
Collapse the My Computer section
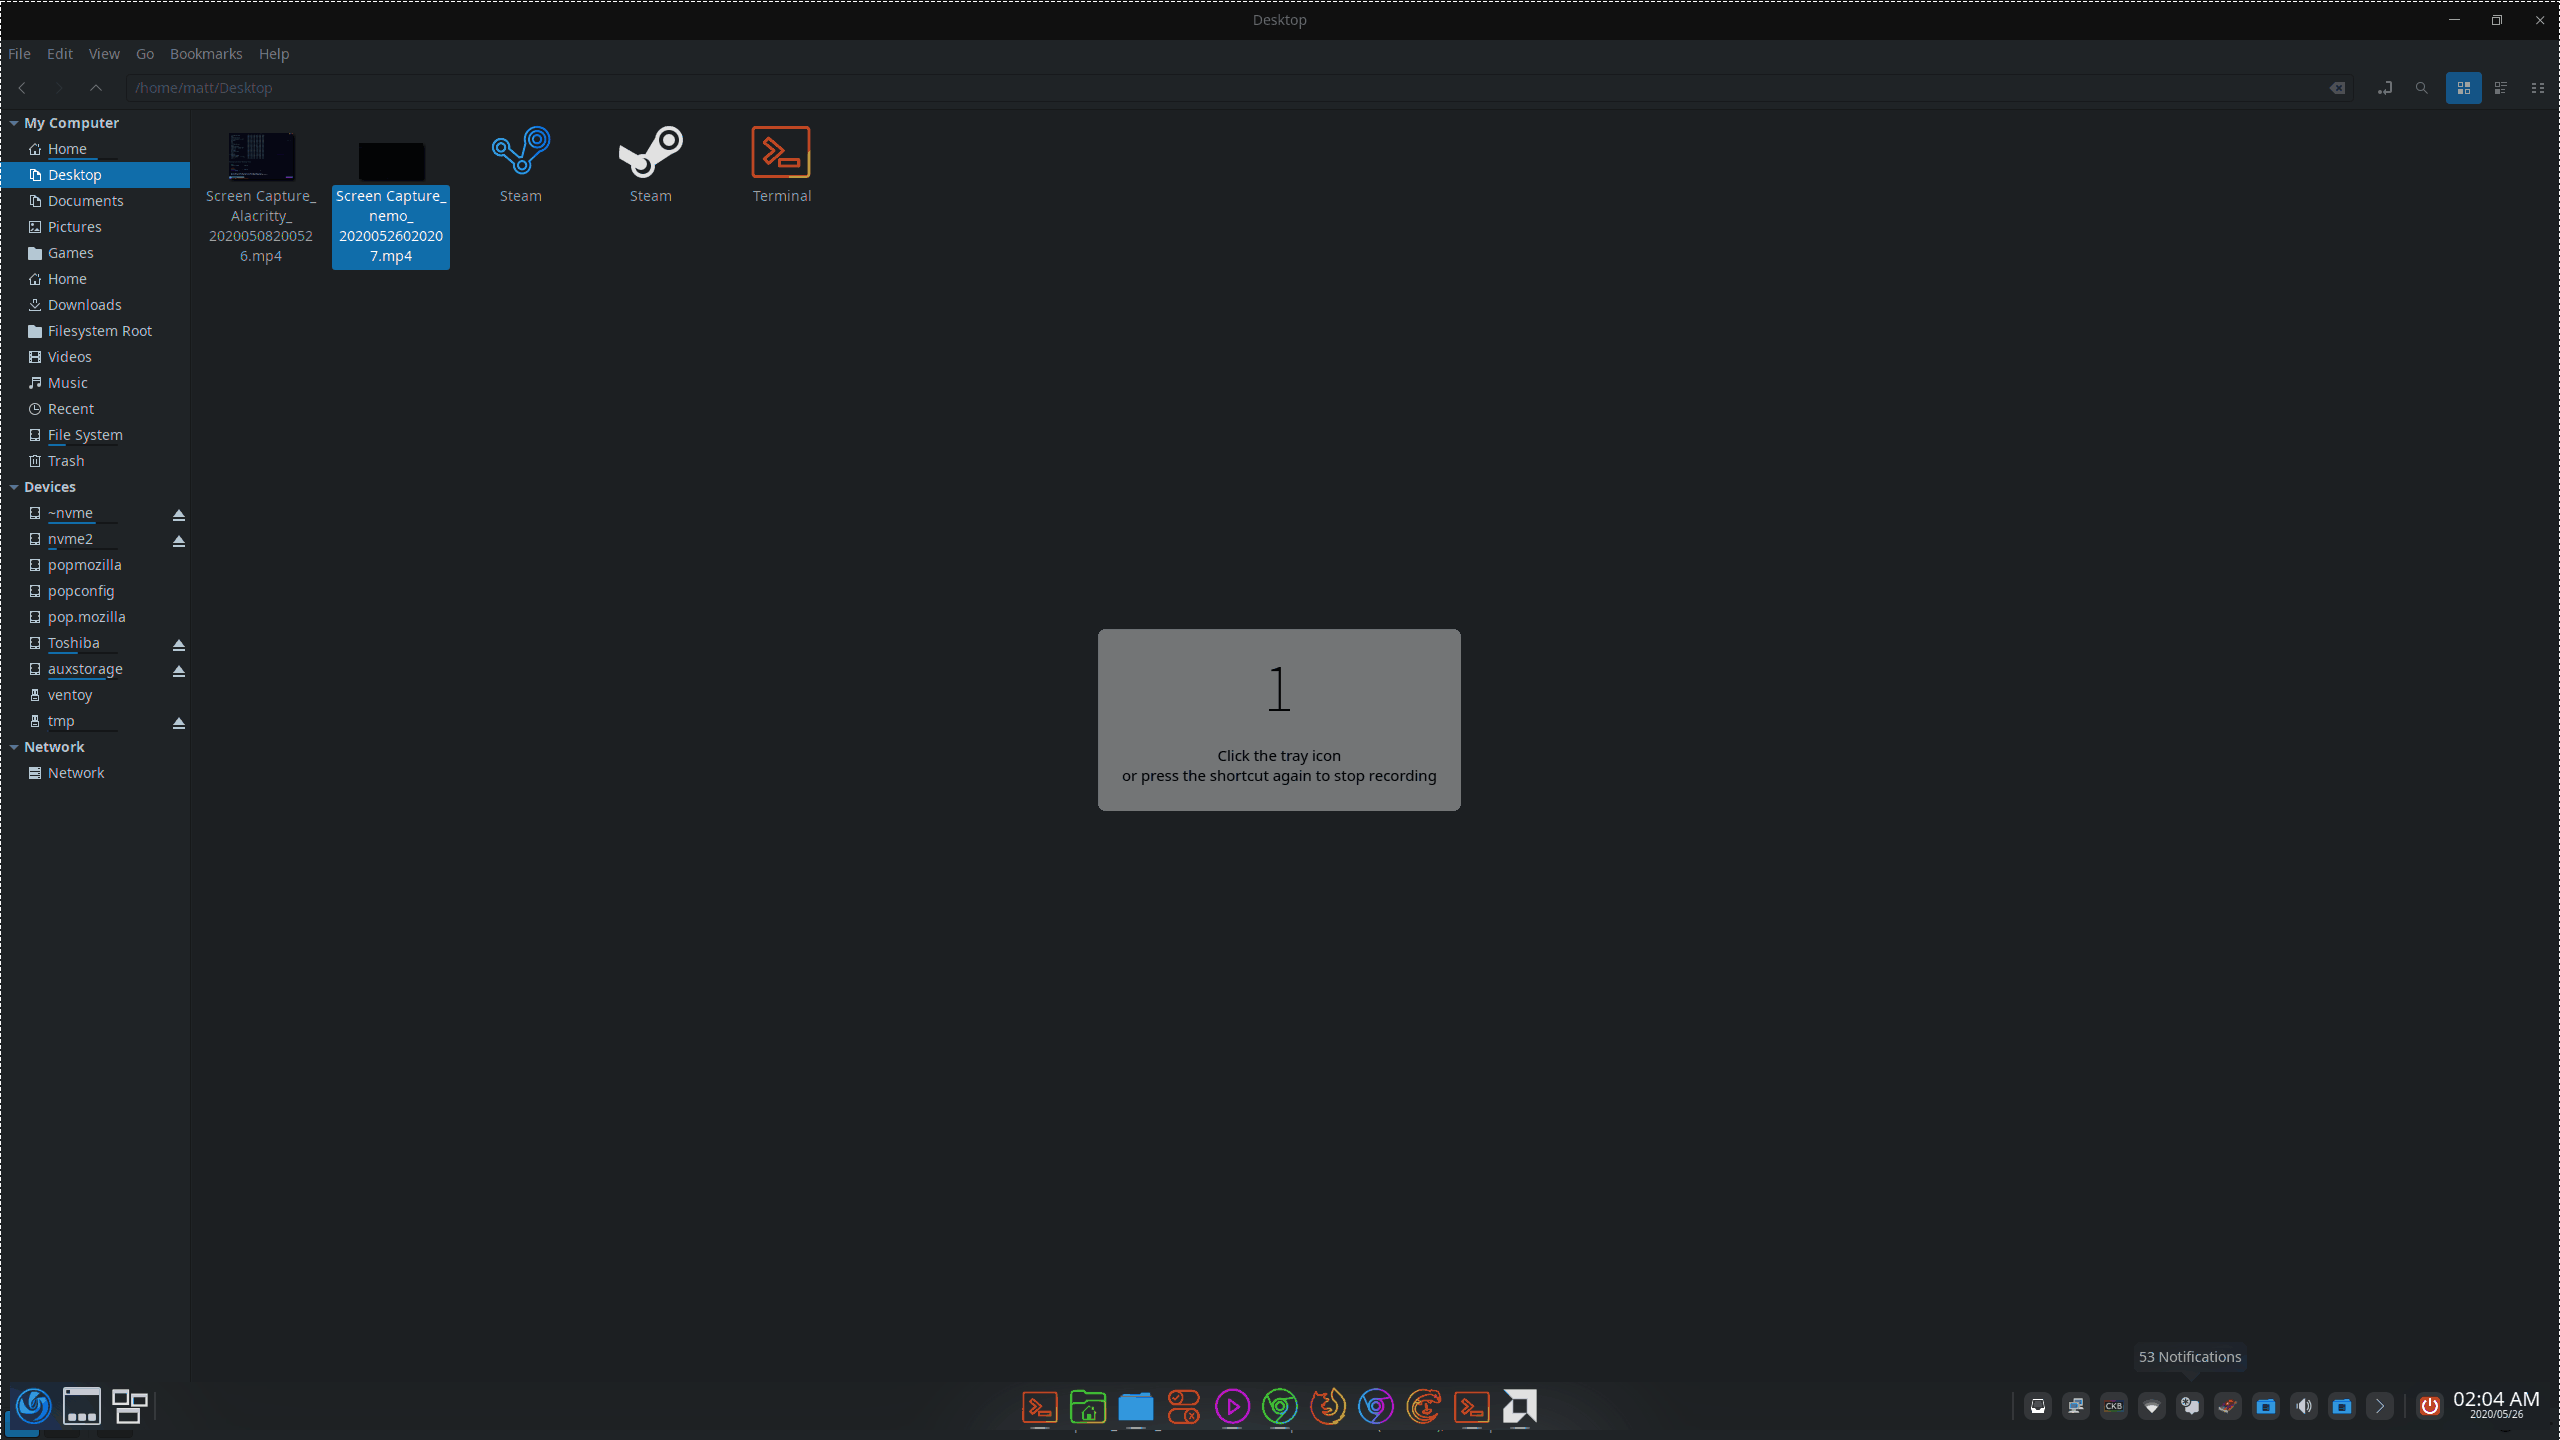pyautogui.click(x=14, y=123)
